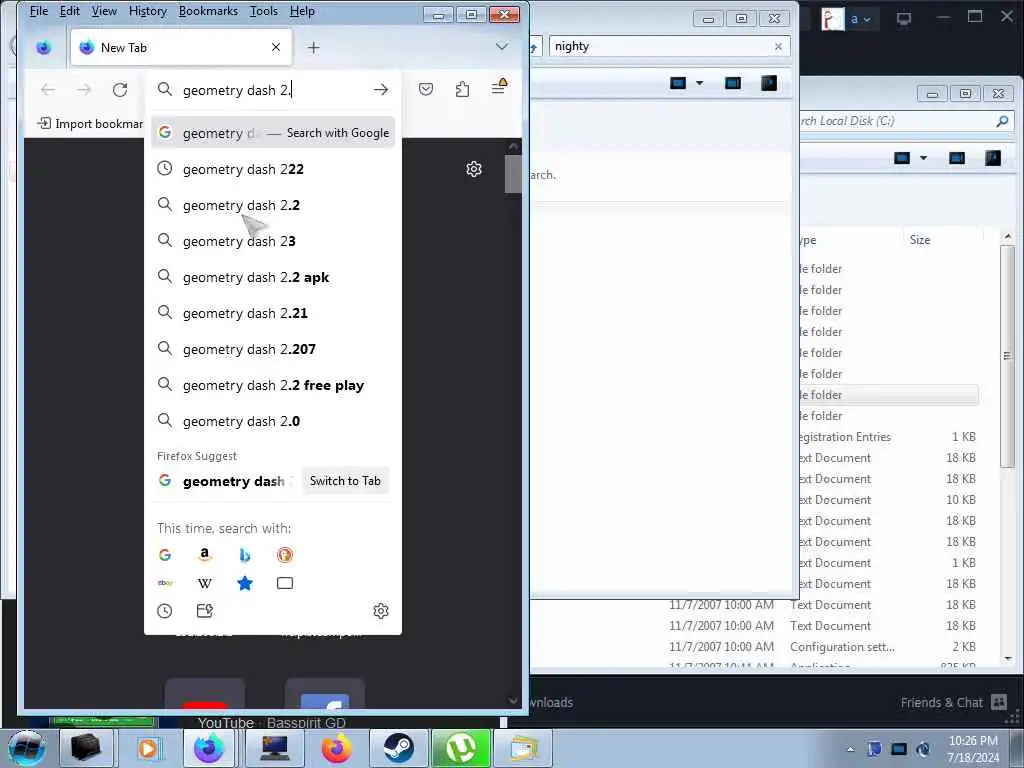Choose suggestion geometry dash 23
Viewport: 1024px width, 768px height.
click(273, 241)
